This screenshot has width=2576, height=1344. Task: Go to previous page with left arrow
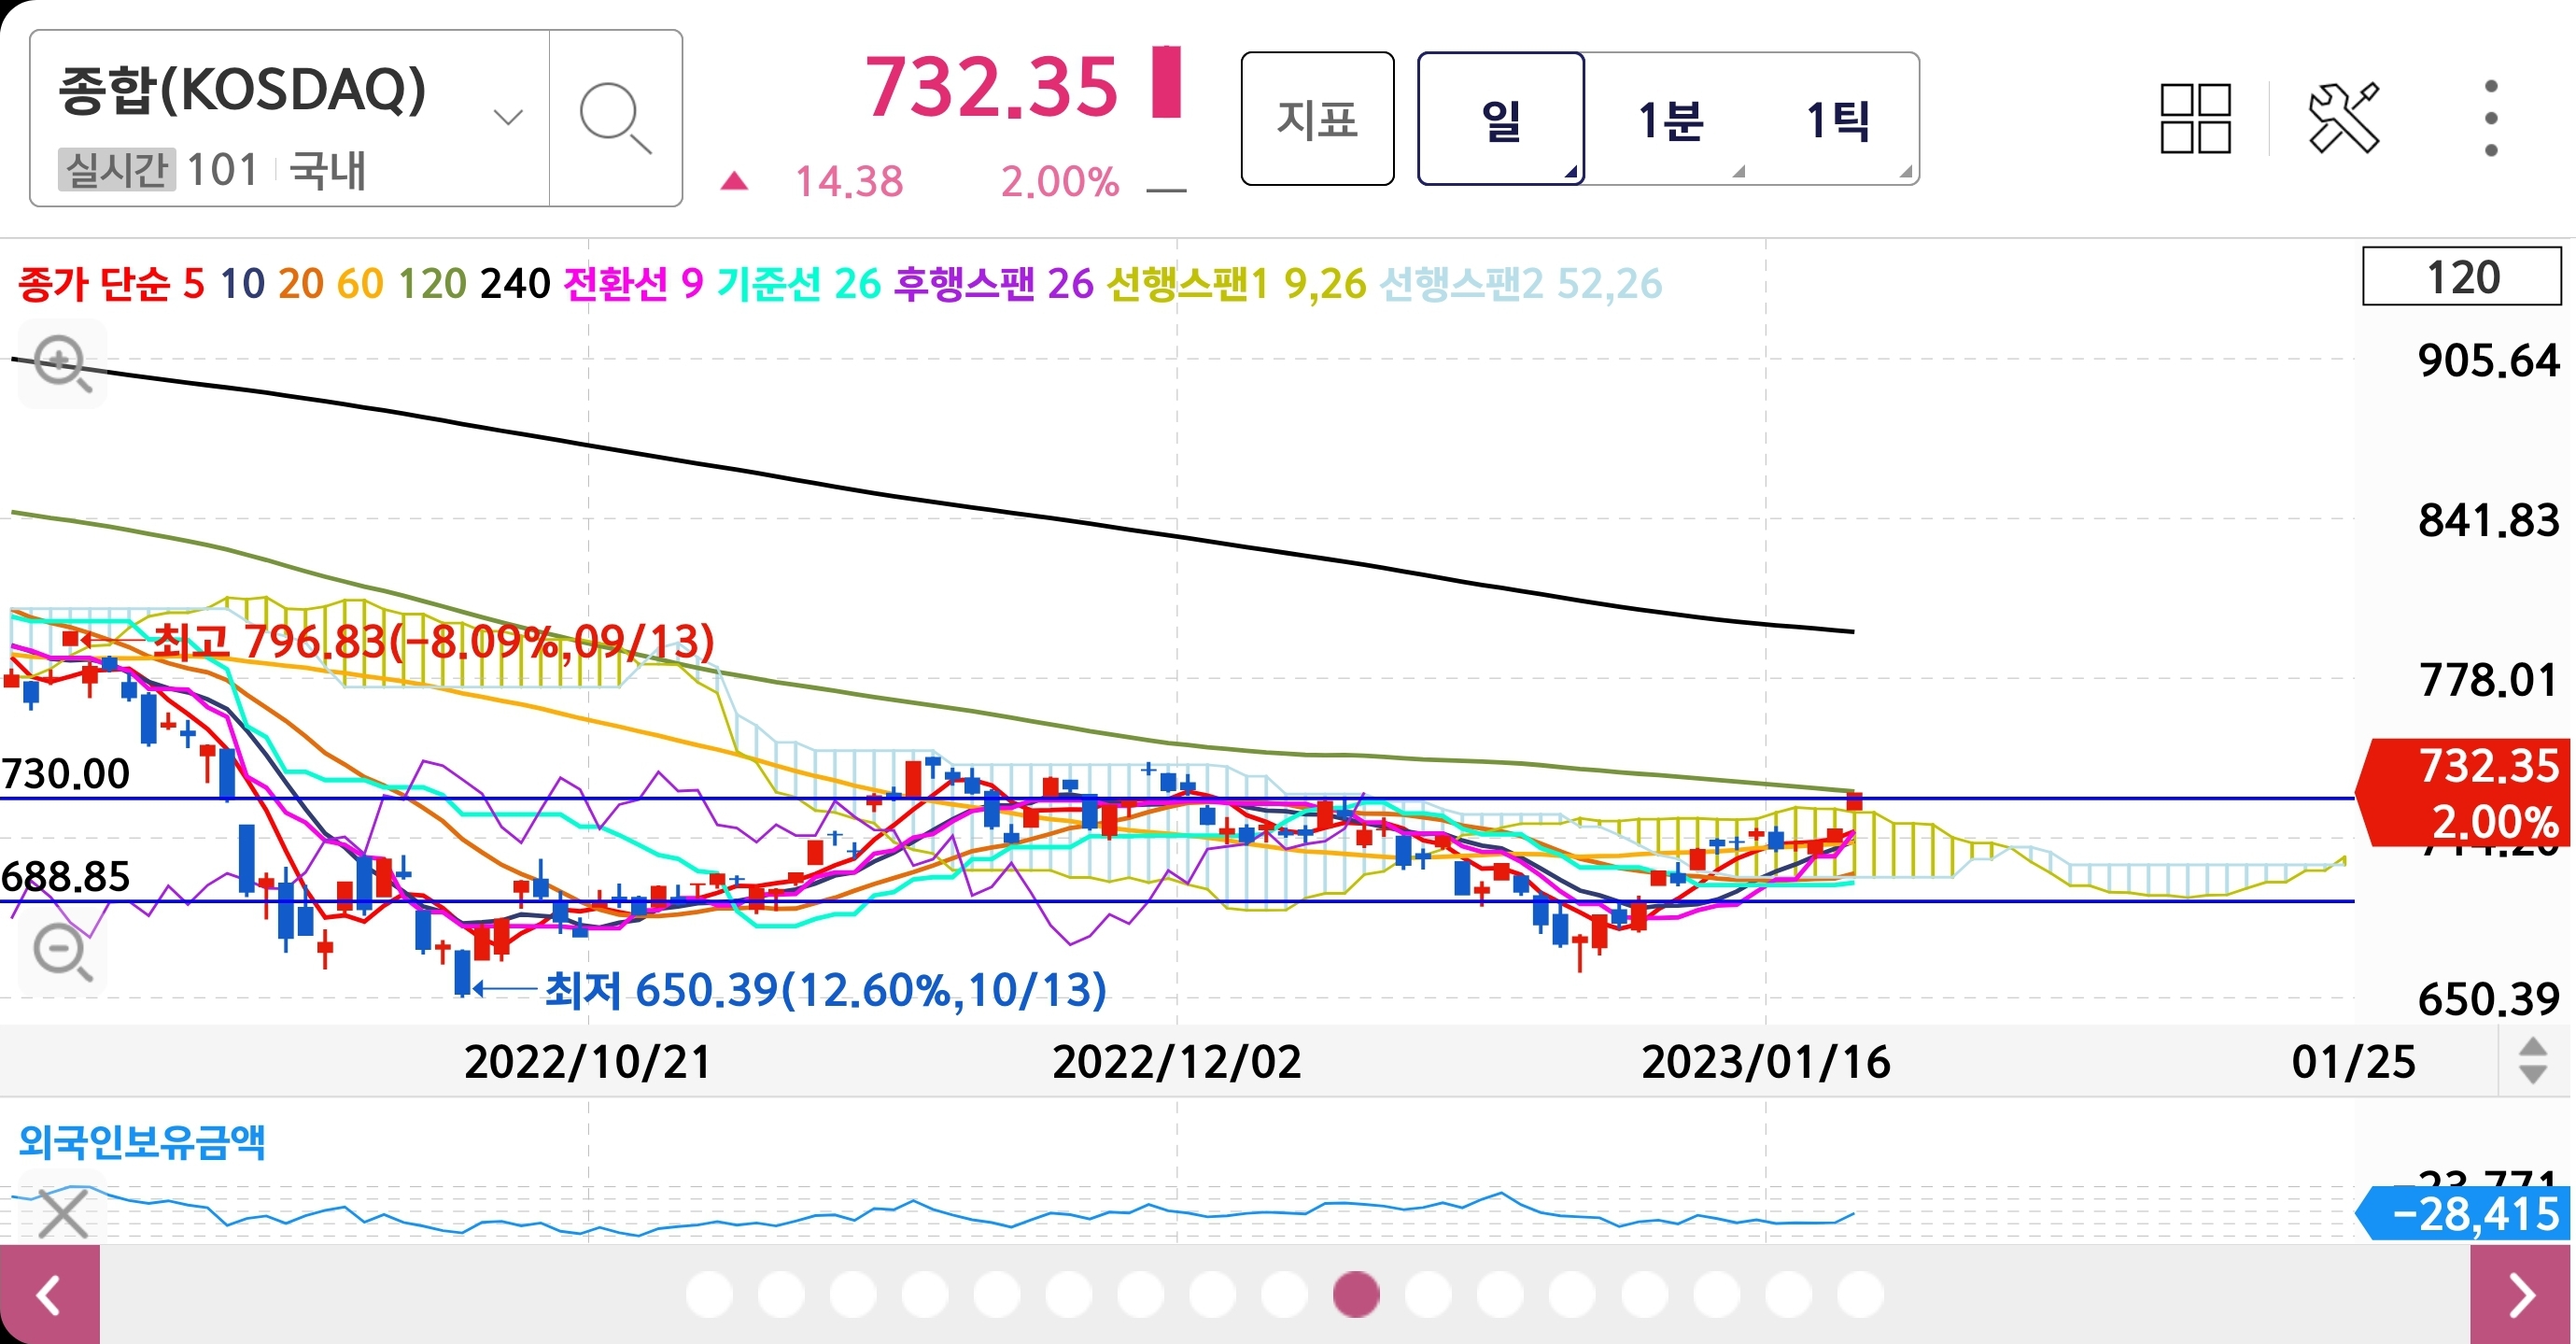pos(49,1295)
